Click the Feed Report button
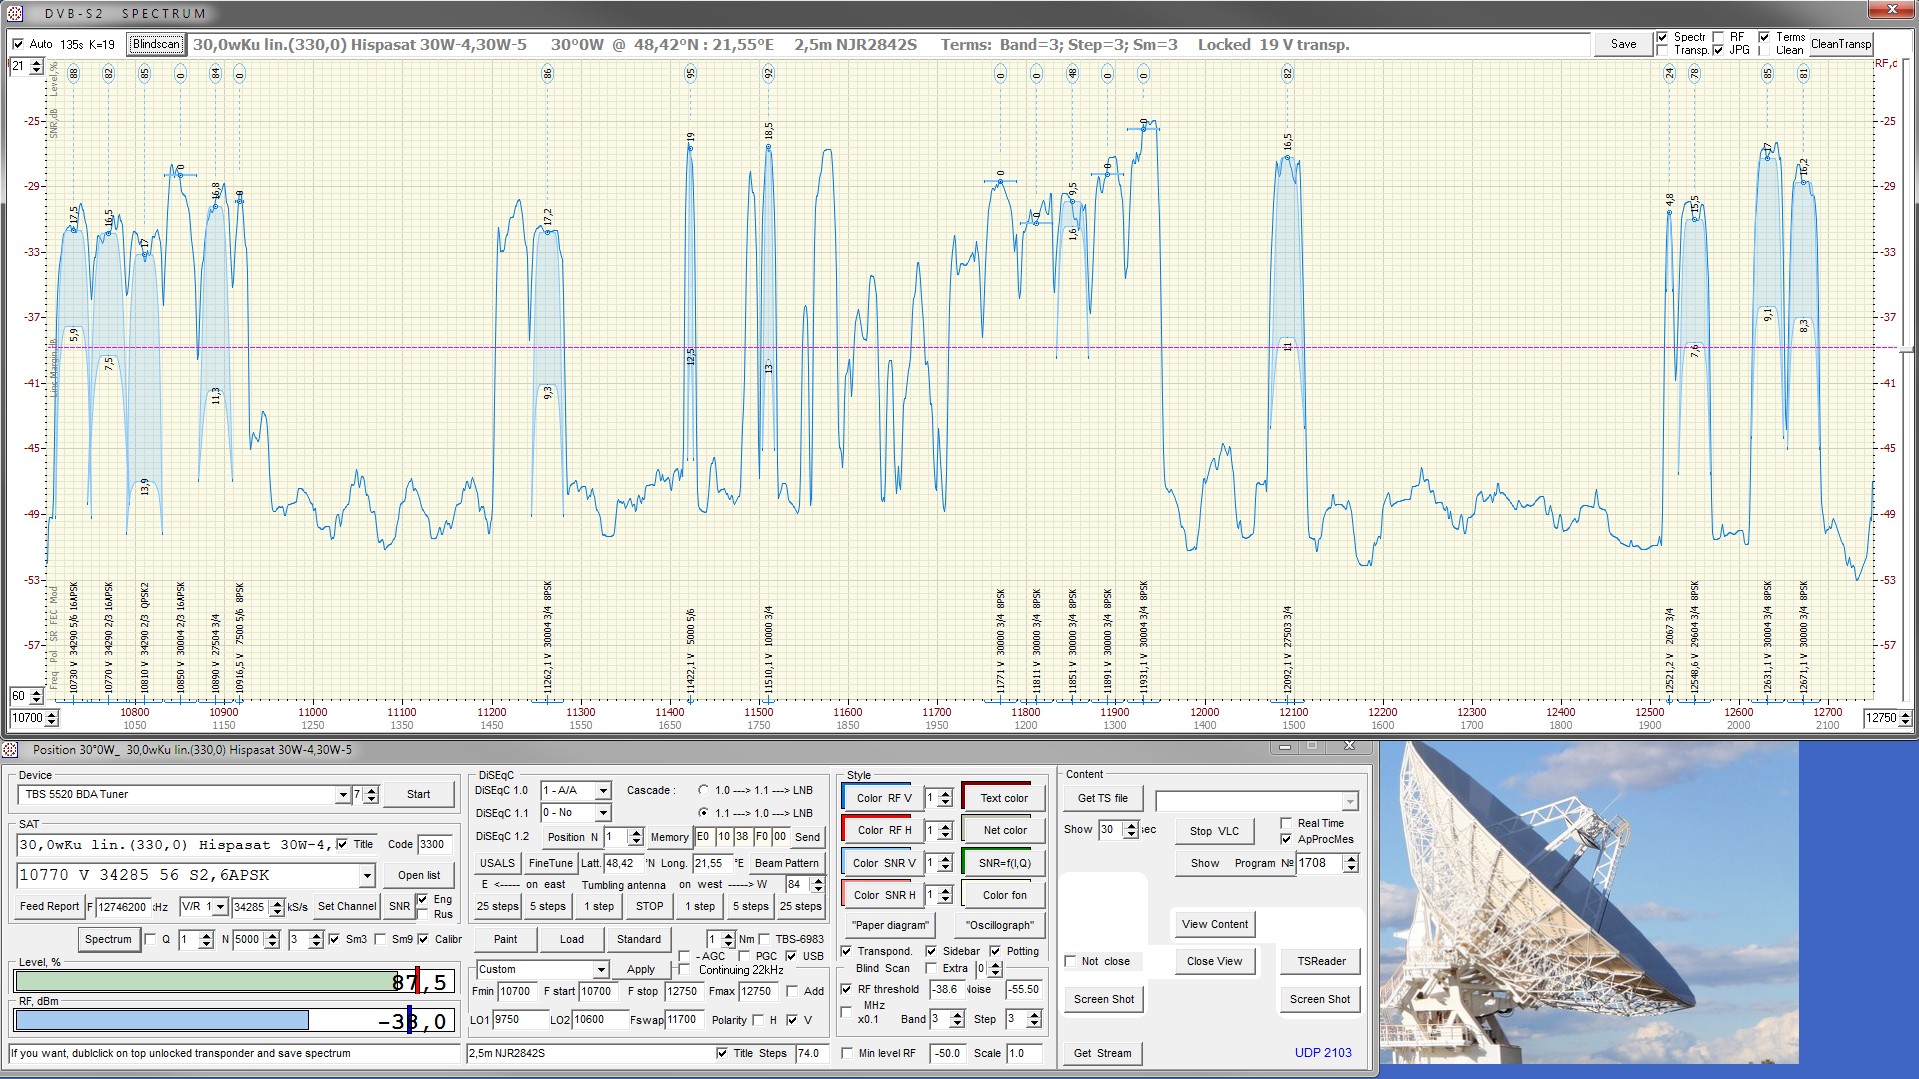This screenshot has height=1079, width=1919. (x=49, y=906)
